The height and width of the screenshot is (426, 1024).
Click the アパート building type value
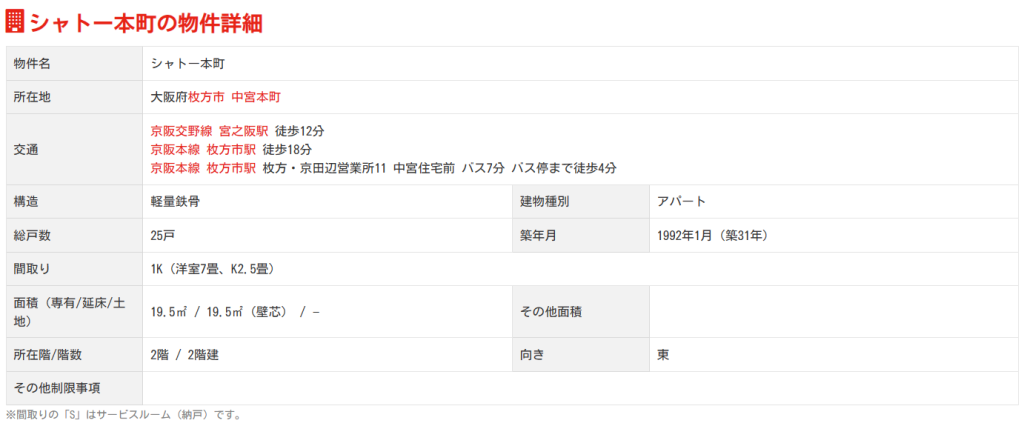click(682, 201)
